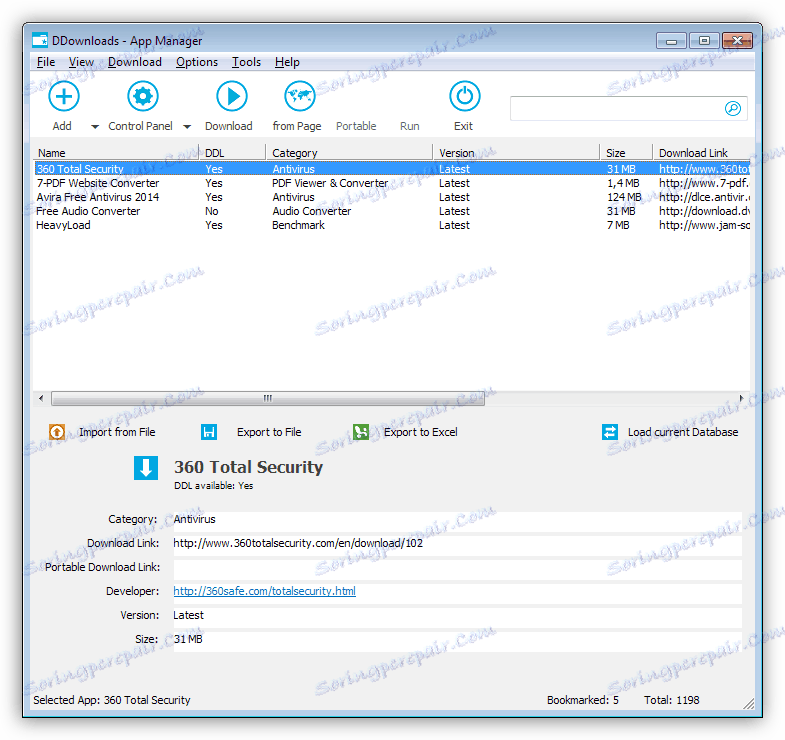This screenshot has height=740, width=785.
Task: Click the Export to Excel label
Action: click(x=421, y=432)
